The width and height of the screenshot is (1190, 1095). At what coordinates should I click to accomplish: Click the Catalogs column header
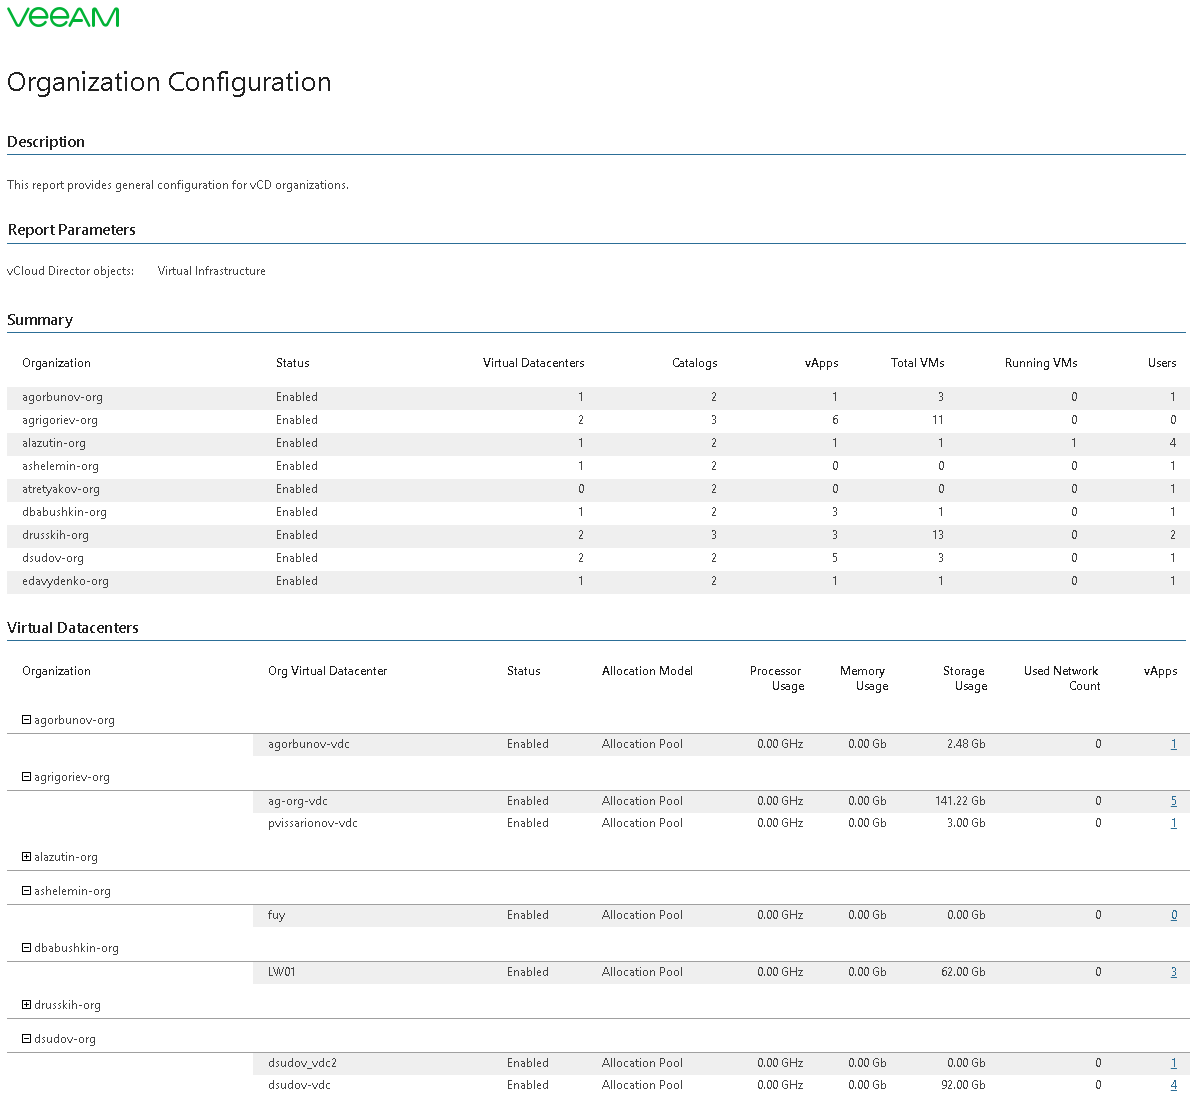(x=694, y=363)
